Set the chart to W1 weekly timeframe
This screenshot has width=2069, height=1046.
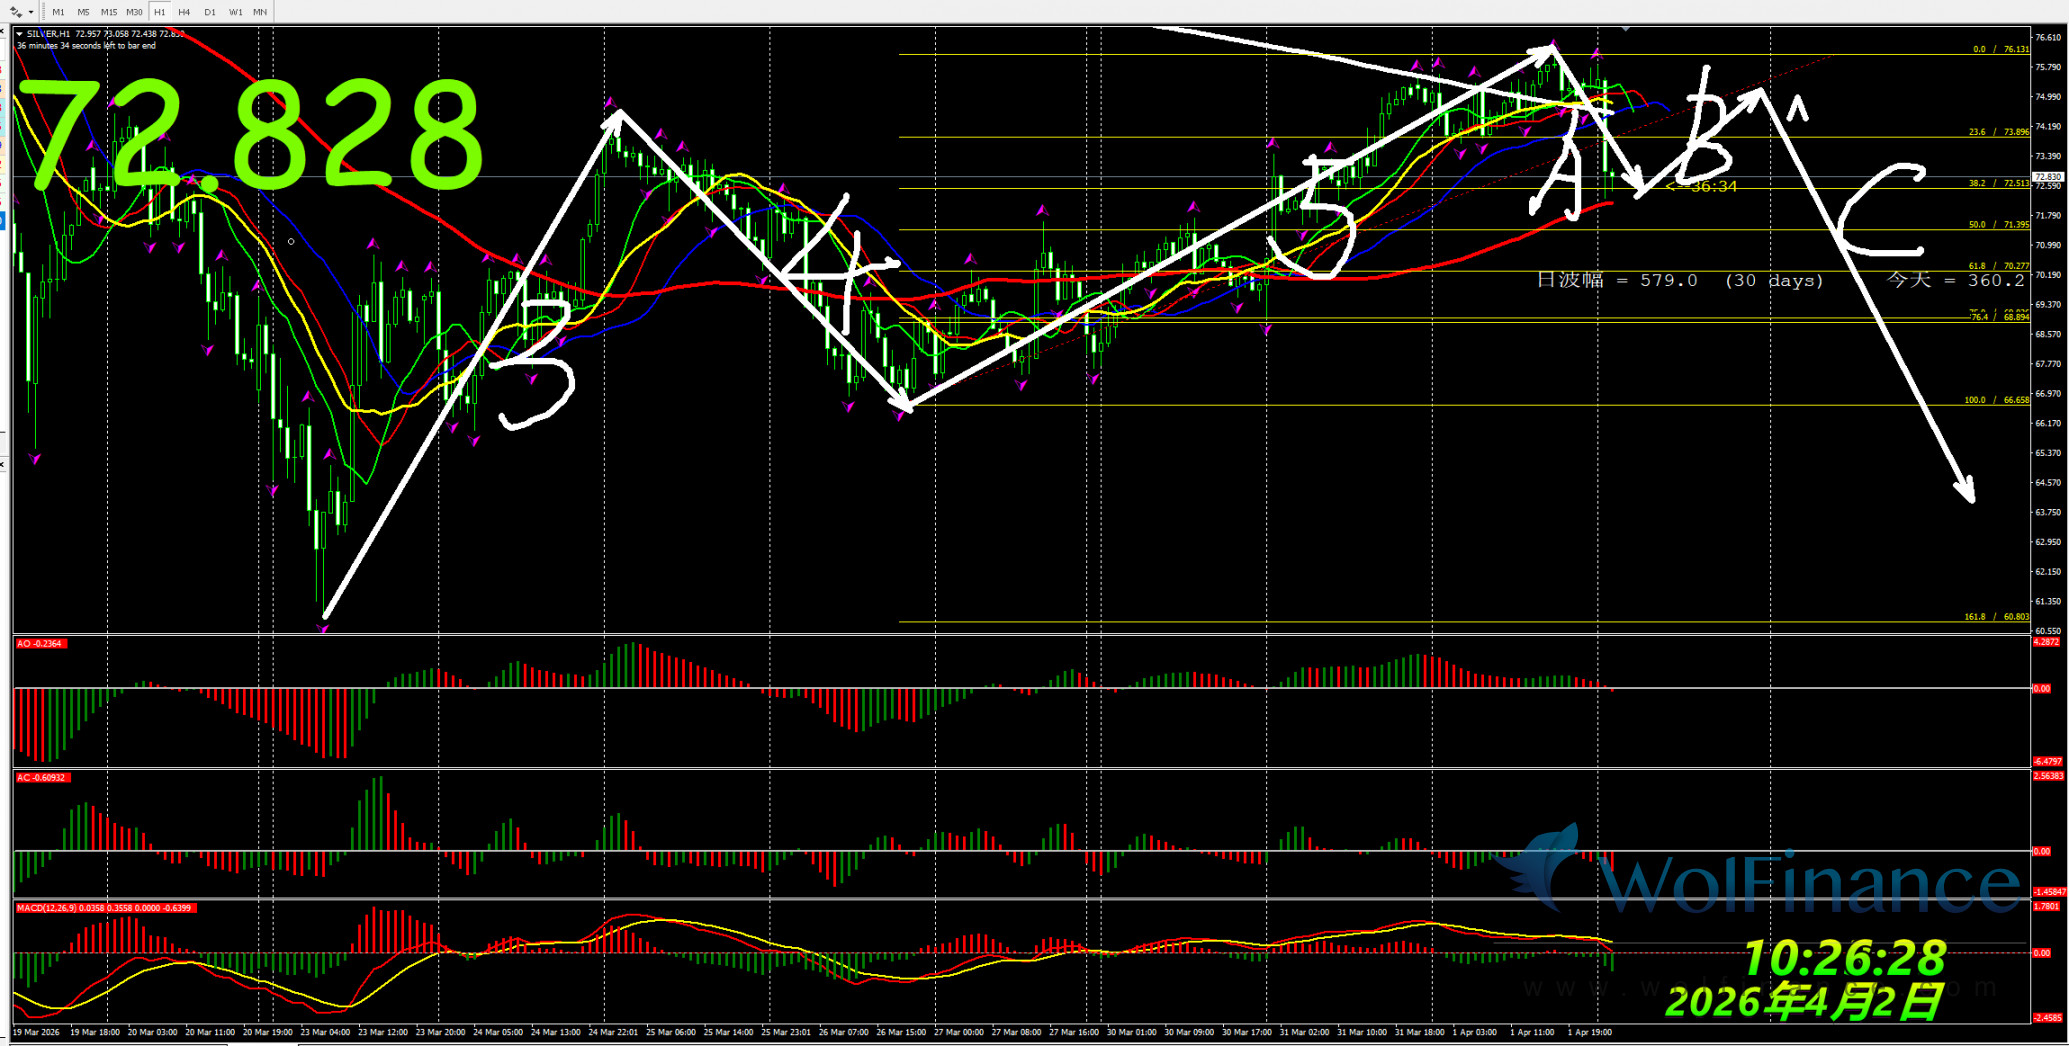tap(235, 12)
